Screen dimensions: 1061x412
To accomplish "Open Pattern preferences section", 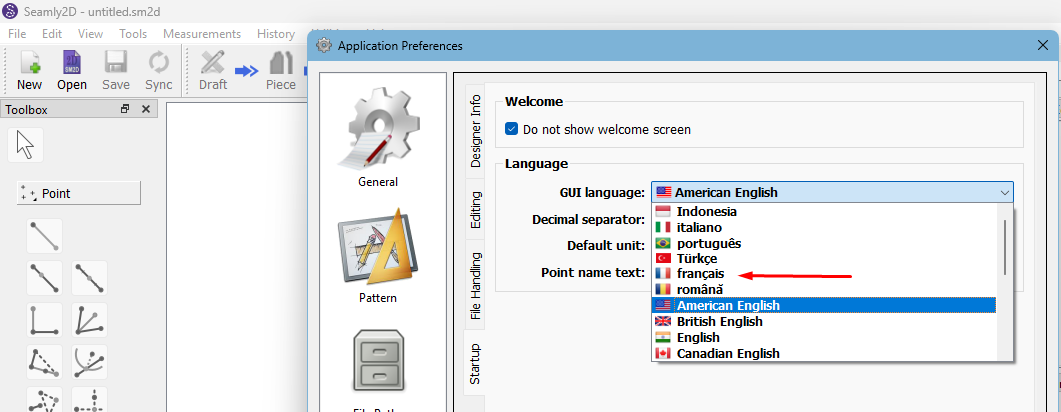I will pyautogui.click(x=378, y=254).
